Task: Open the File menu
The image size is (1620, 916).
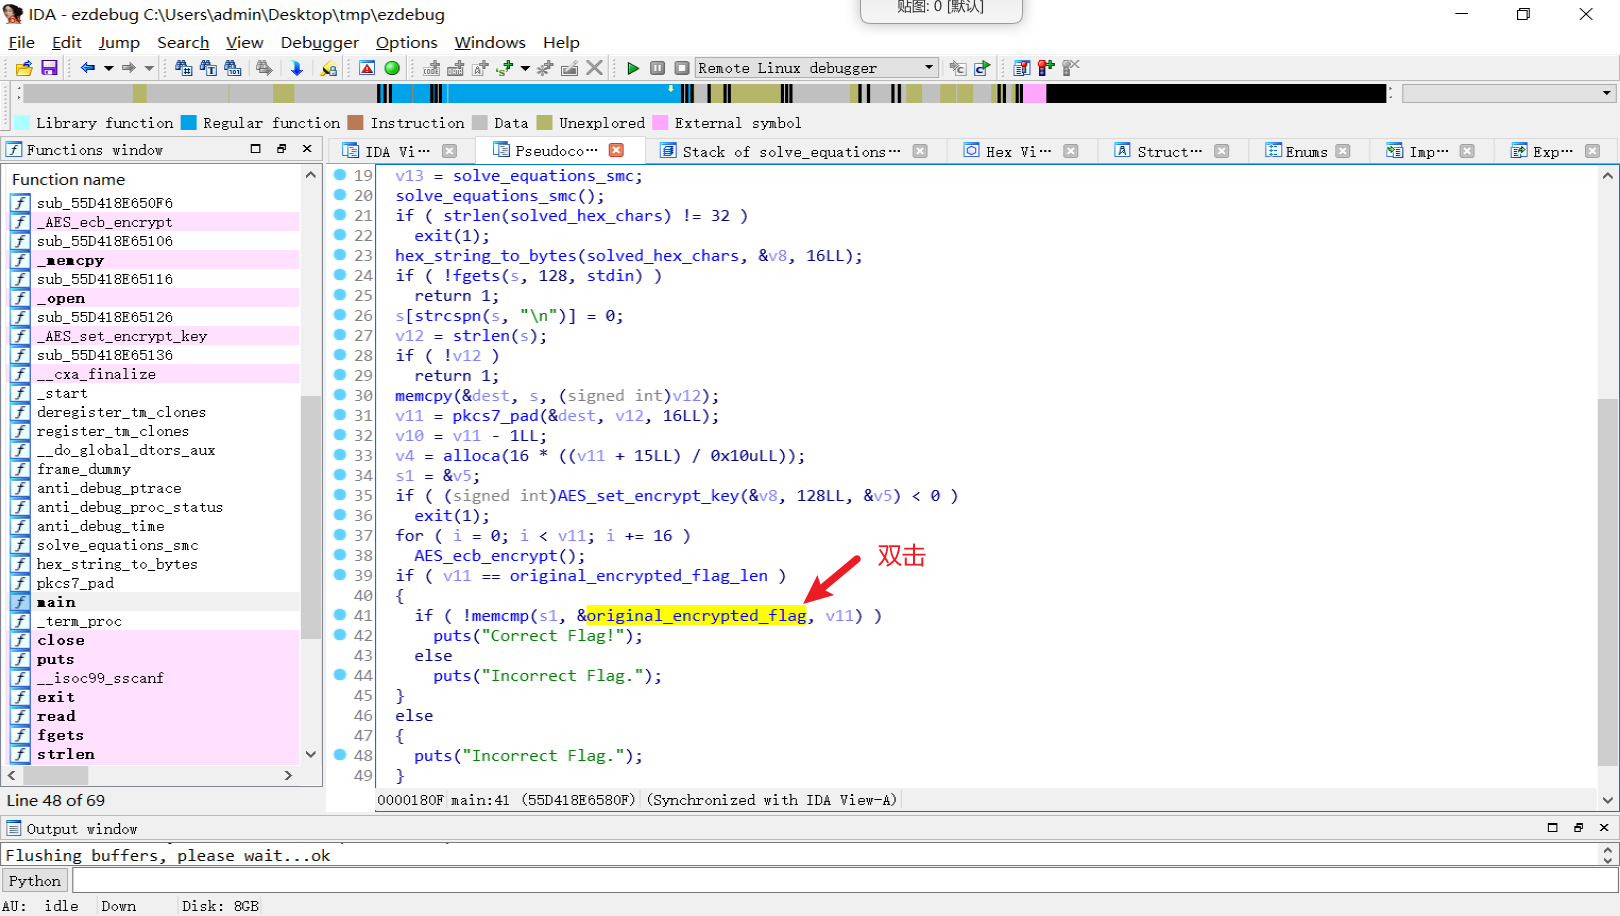Action: pos(21,42)
